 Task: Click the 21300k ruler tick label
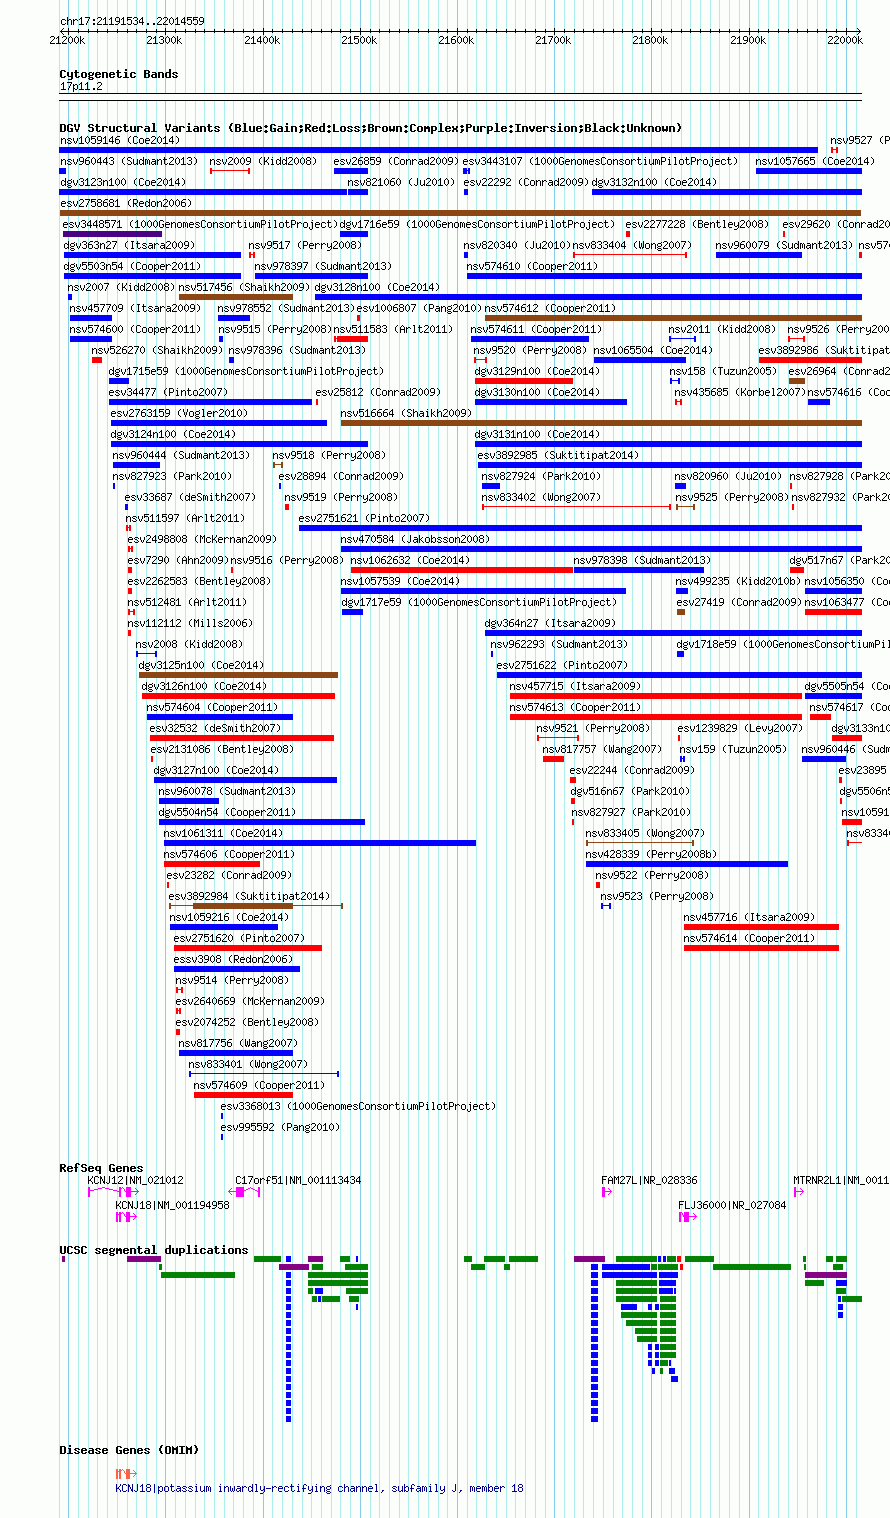coord(163,40)
